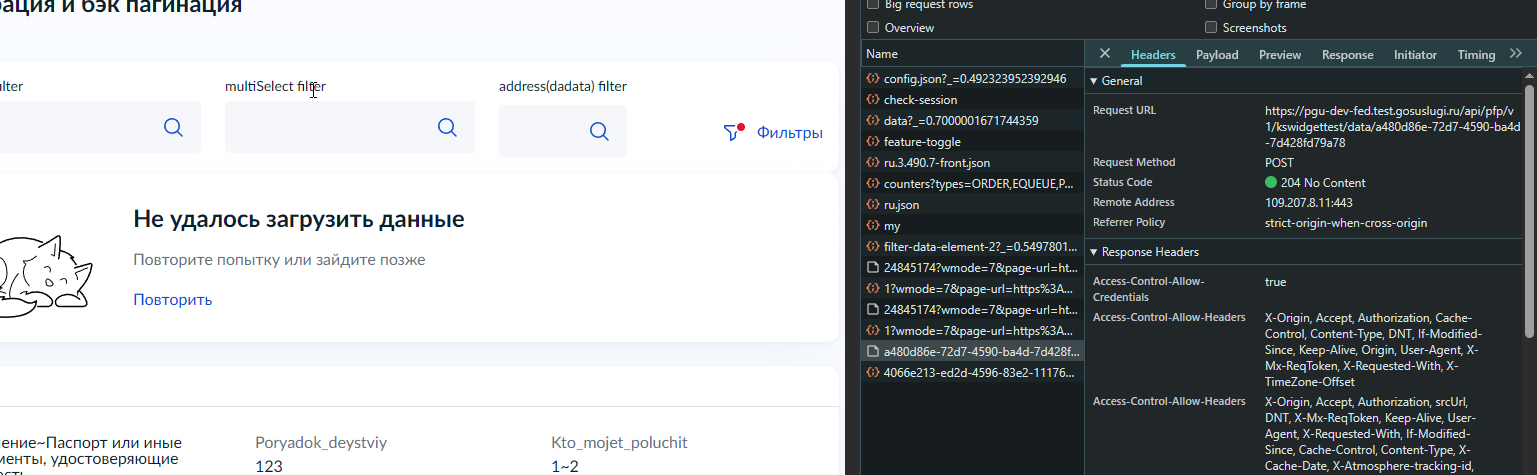Click the POST request method value

point(1279,162)
